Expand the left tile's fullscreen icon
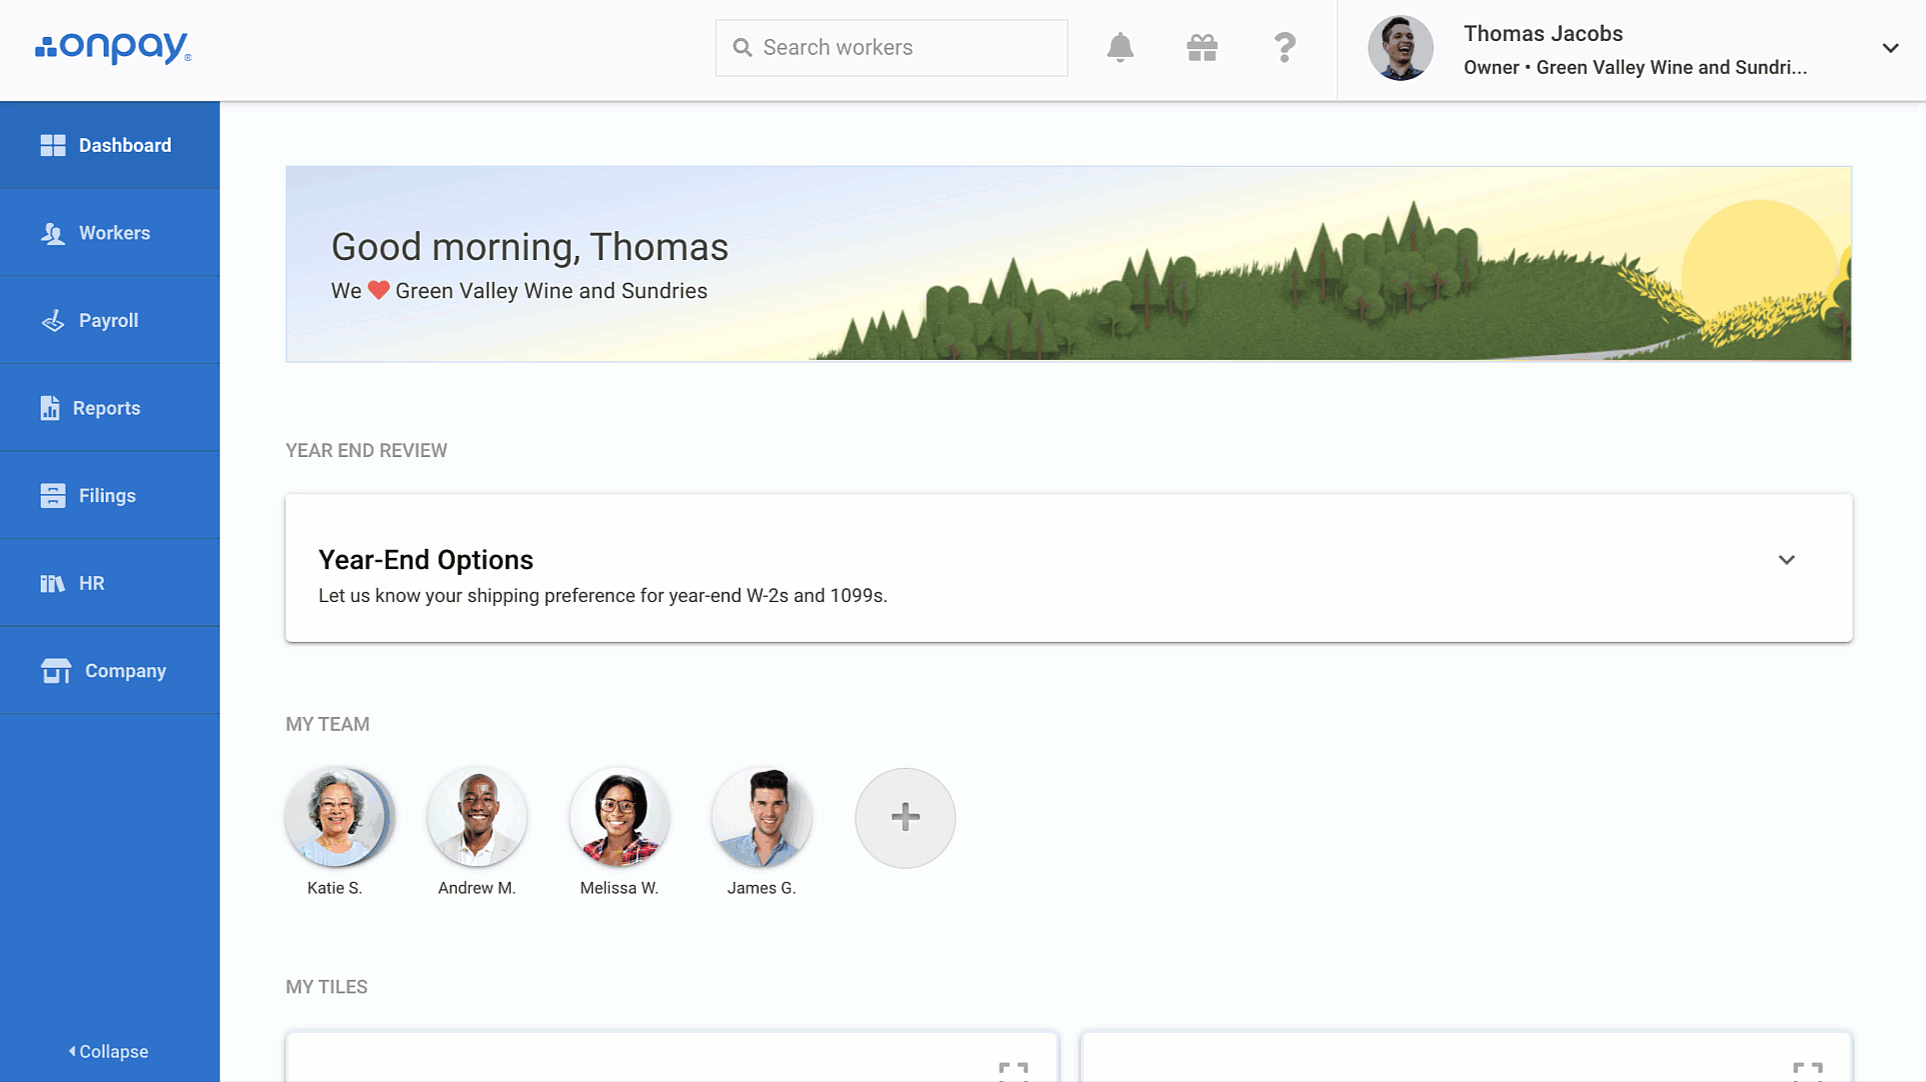 tap(1013, 1070)
